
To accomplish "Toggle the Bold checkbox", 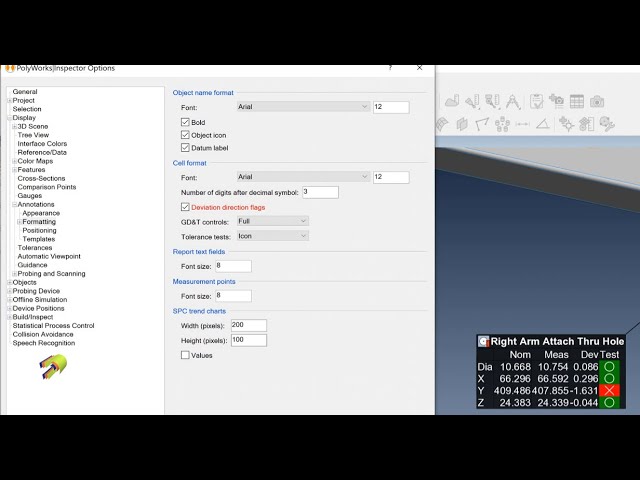I will pos(185,122).
